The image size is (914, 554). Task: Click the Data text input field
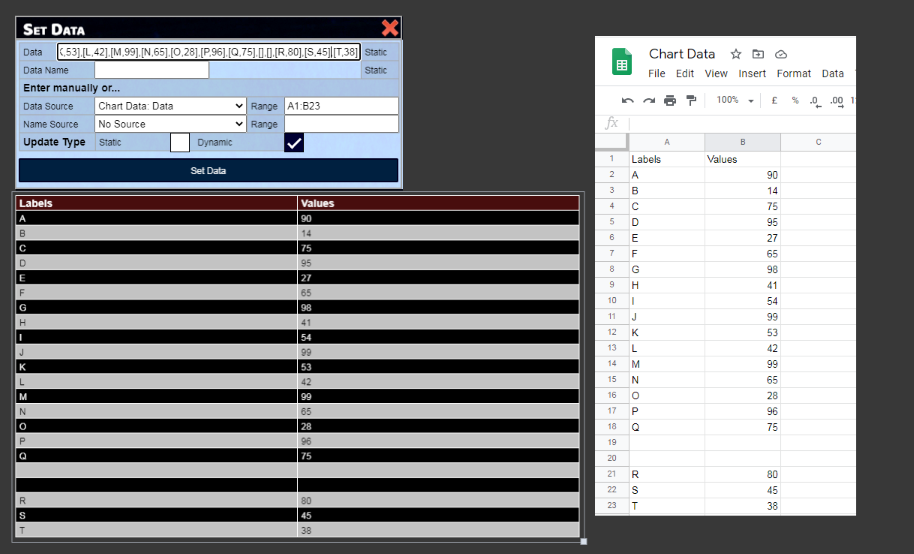209,52
